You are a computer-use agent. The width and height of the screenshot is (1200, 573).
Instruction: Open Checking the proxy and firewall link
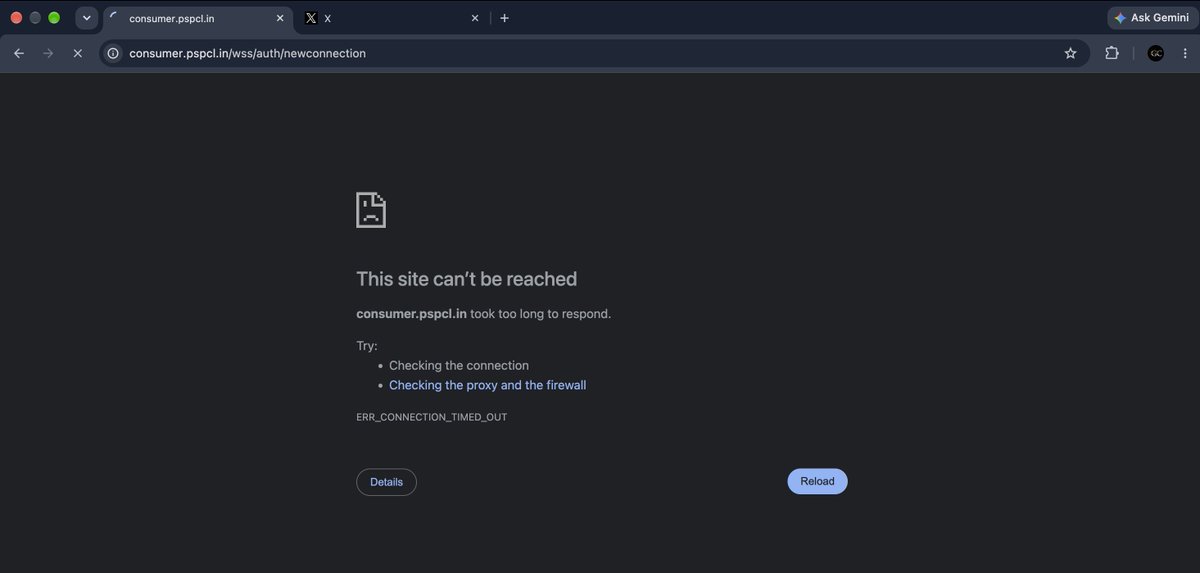click(487, 385)
